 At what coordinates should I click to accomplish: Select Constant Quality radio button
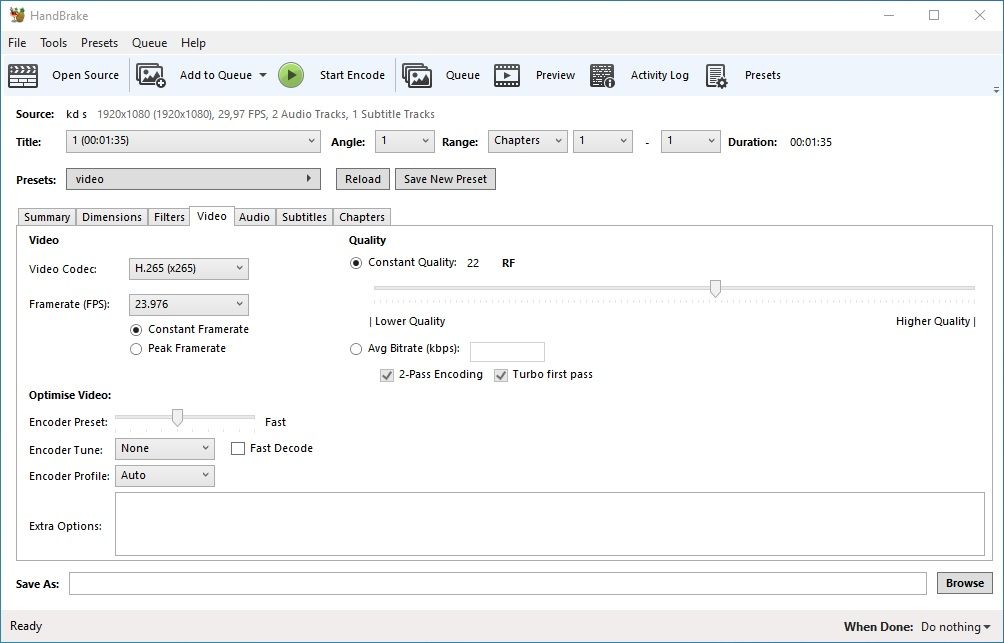pos(356,263)
